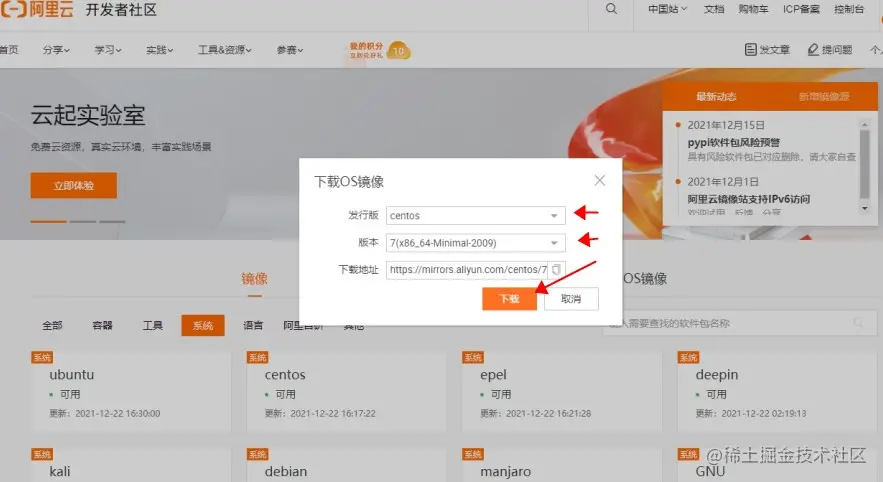Click the news panel scroll up arrow

(865, 123)
